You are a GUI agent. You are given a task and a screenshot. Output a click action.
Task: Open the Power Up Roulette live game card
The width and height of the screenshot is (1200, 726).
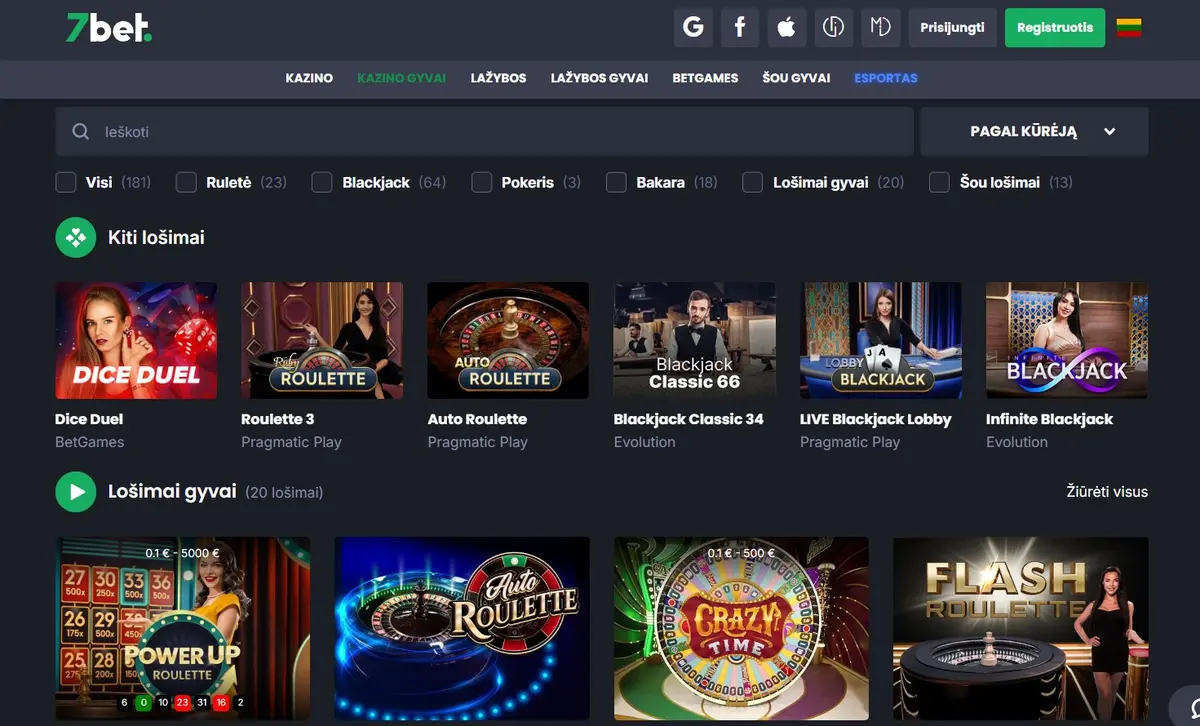pyautogui.click(x=183, y=630)
